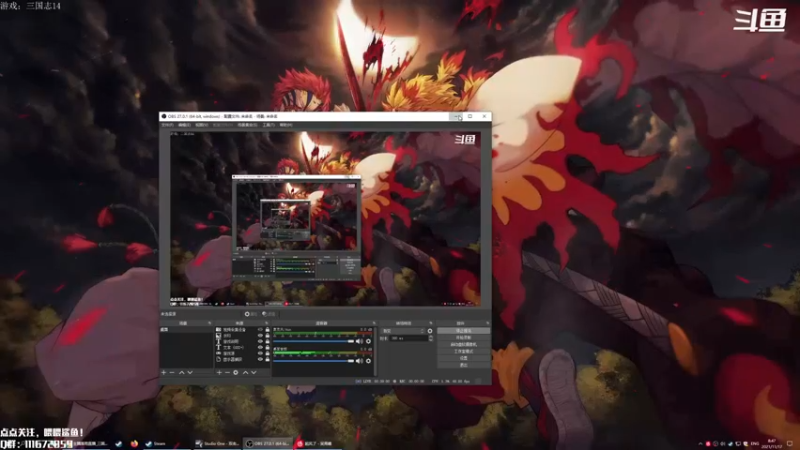Select the 显示器捕获 source row
The width and height of the screenshot is (800, 450).
click(242, 359)
